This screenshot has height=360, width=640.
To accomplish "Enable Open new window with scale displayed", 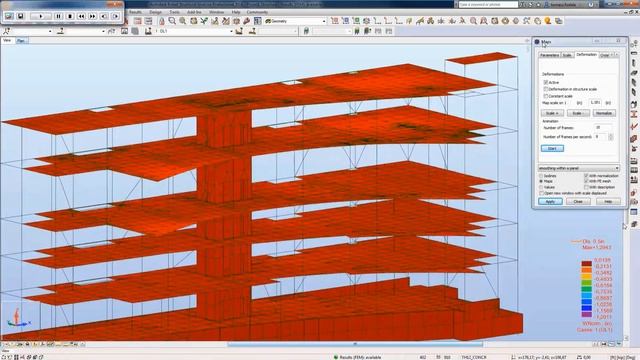I will (x=541, y=193).
